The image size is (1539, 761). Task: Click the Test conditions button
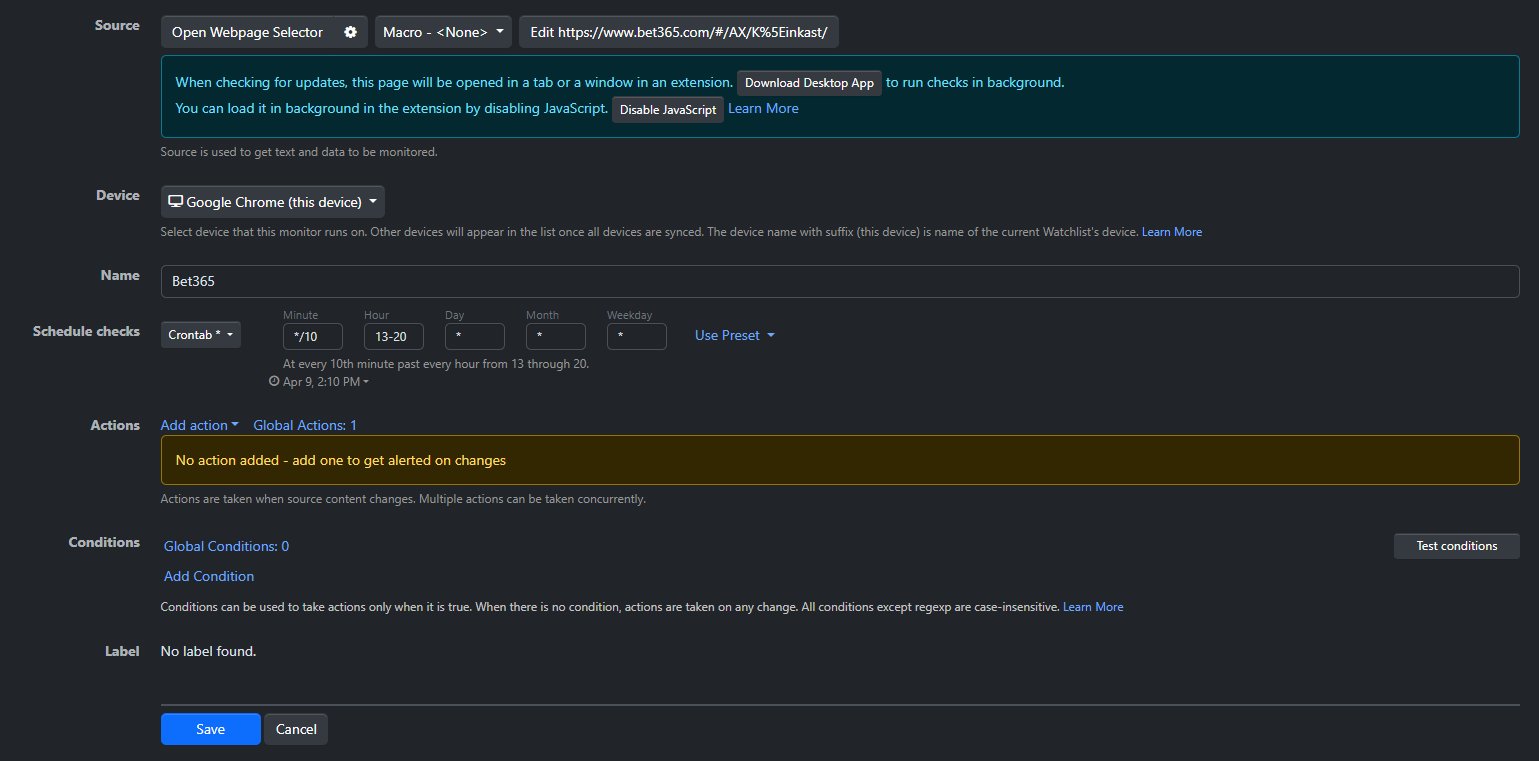(x=1456, y=546)
